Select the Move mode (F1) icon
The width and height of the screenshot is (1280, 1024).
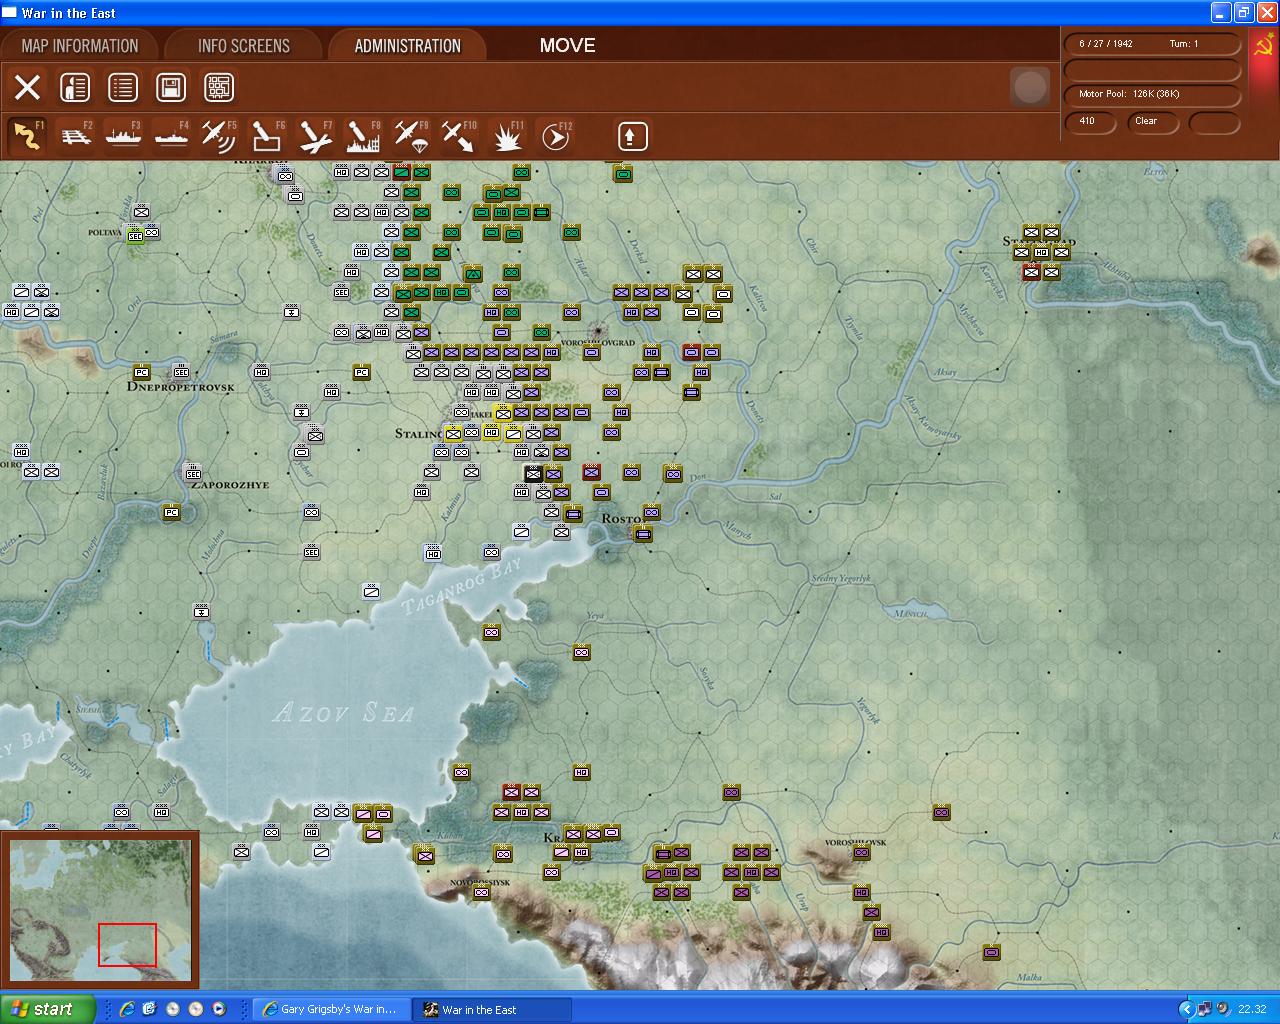[27, 136]
